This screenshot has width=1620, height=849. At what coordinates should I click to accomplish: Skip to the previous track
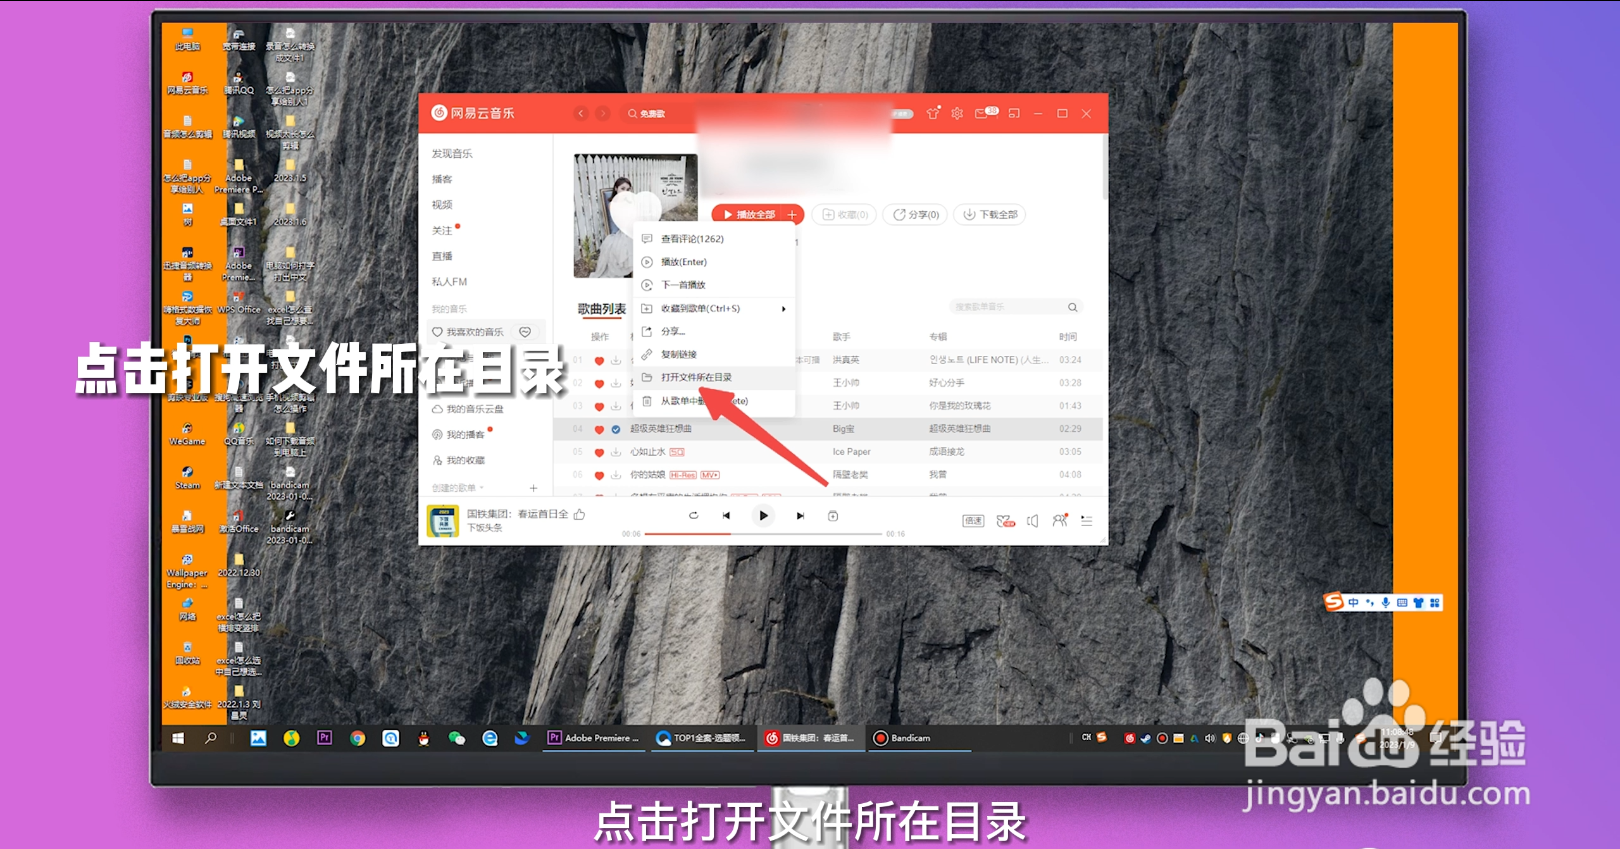tap(726, 516)
